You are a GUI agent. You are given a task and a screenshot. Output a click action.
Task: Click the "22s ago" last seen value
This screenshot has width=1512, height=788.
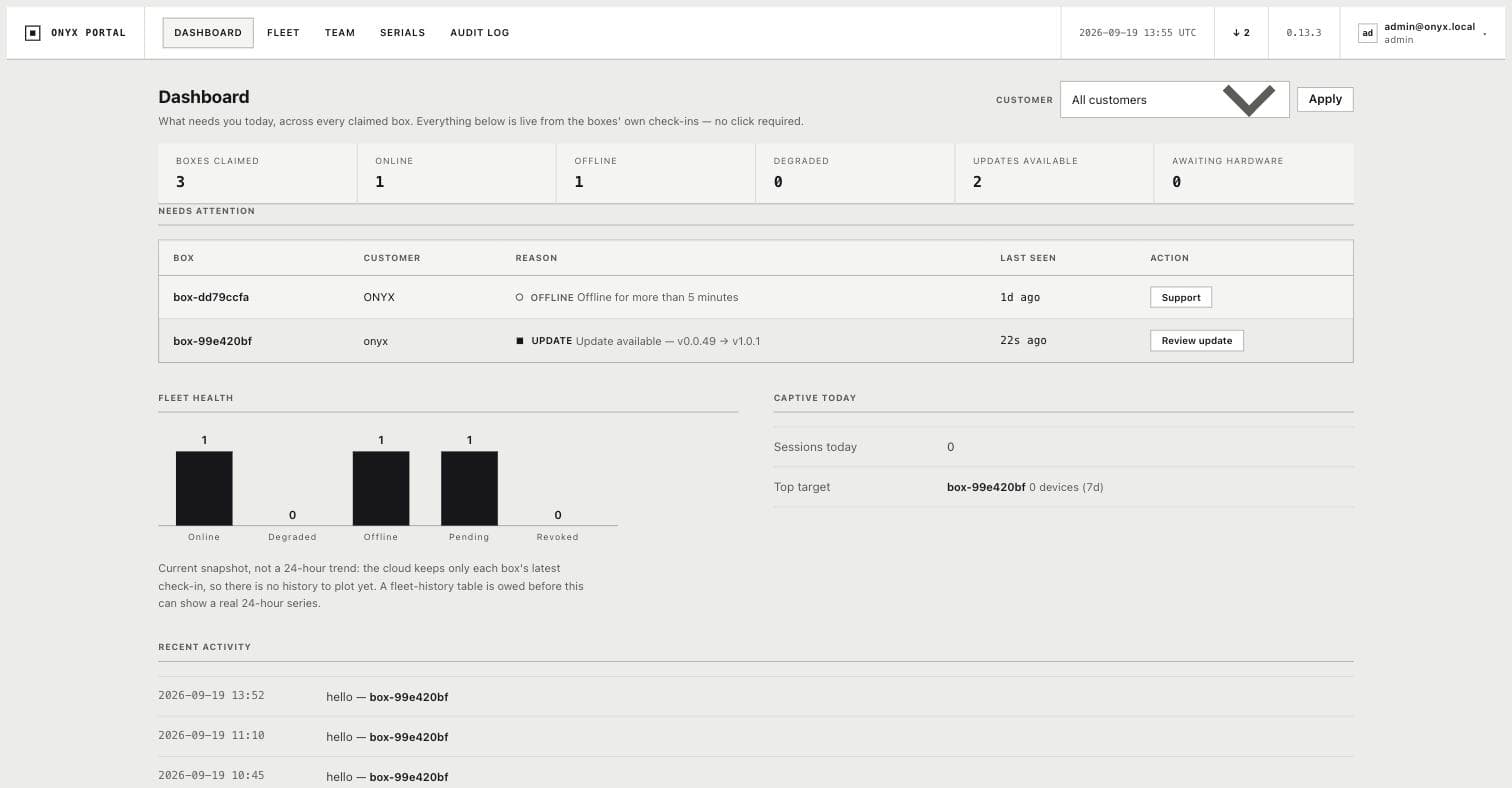[x=1023, y=341]
